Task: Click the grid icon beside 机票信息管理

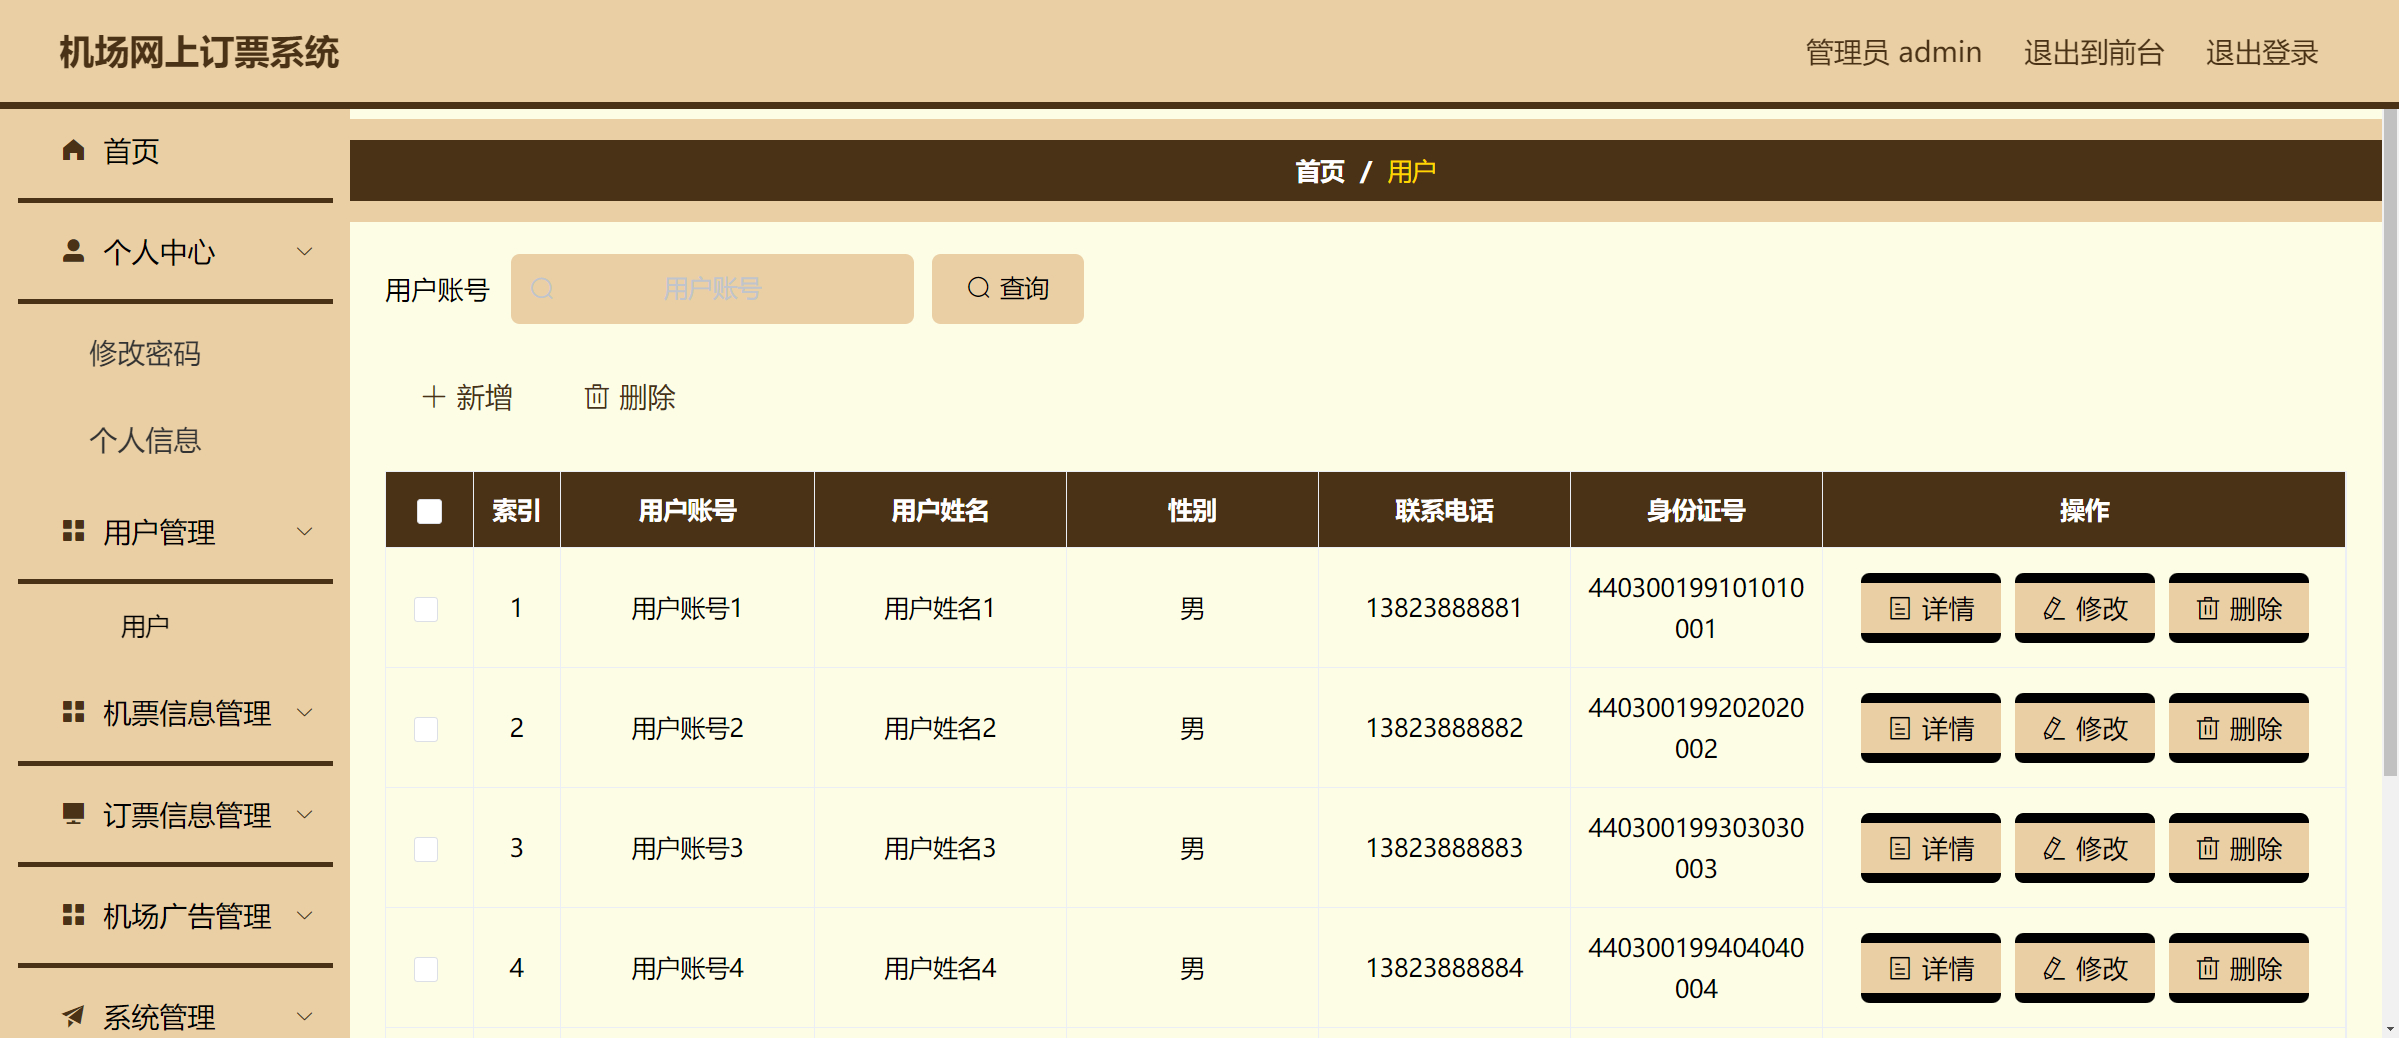Action: 73,712
